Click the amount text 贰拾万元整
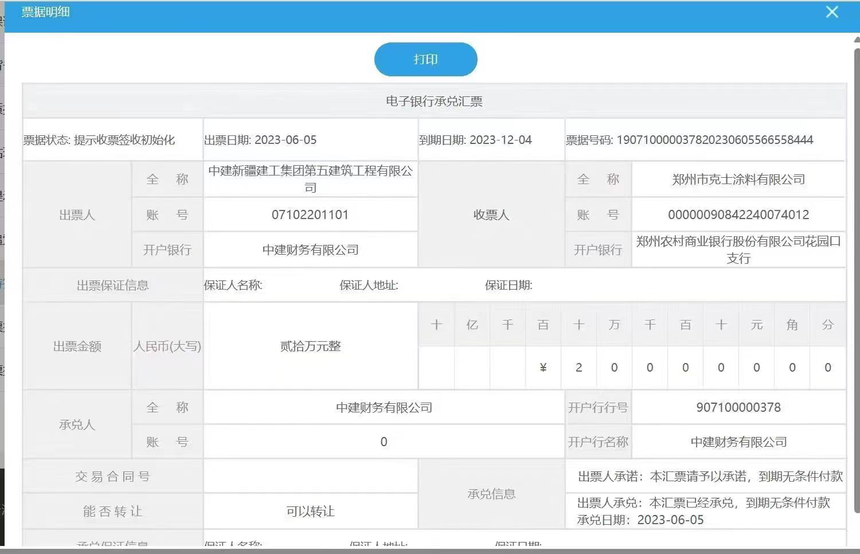Viewport: 860px width, 554px height. click(x=310, y=346)
